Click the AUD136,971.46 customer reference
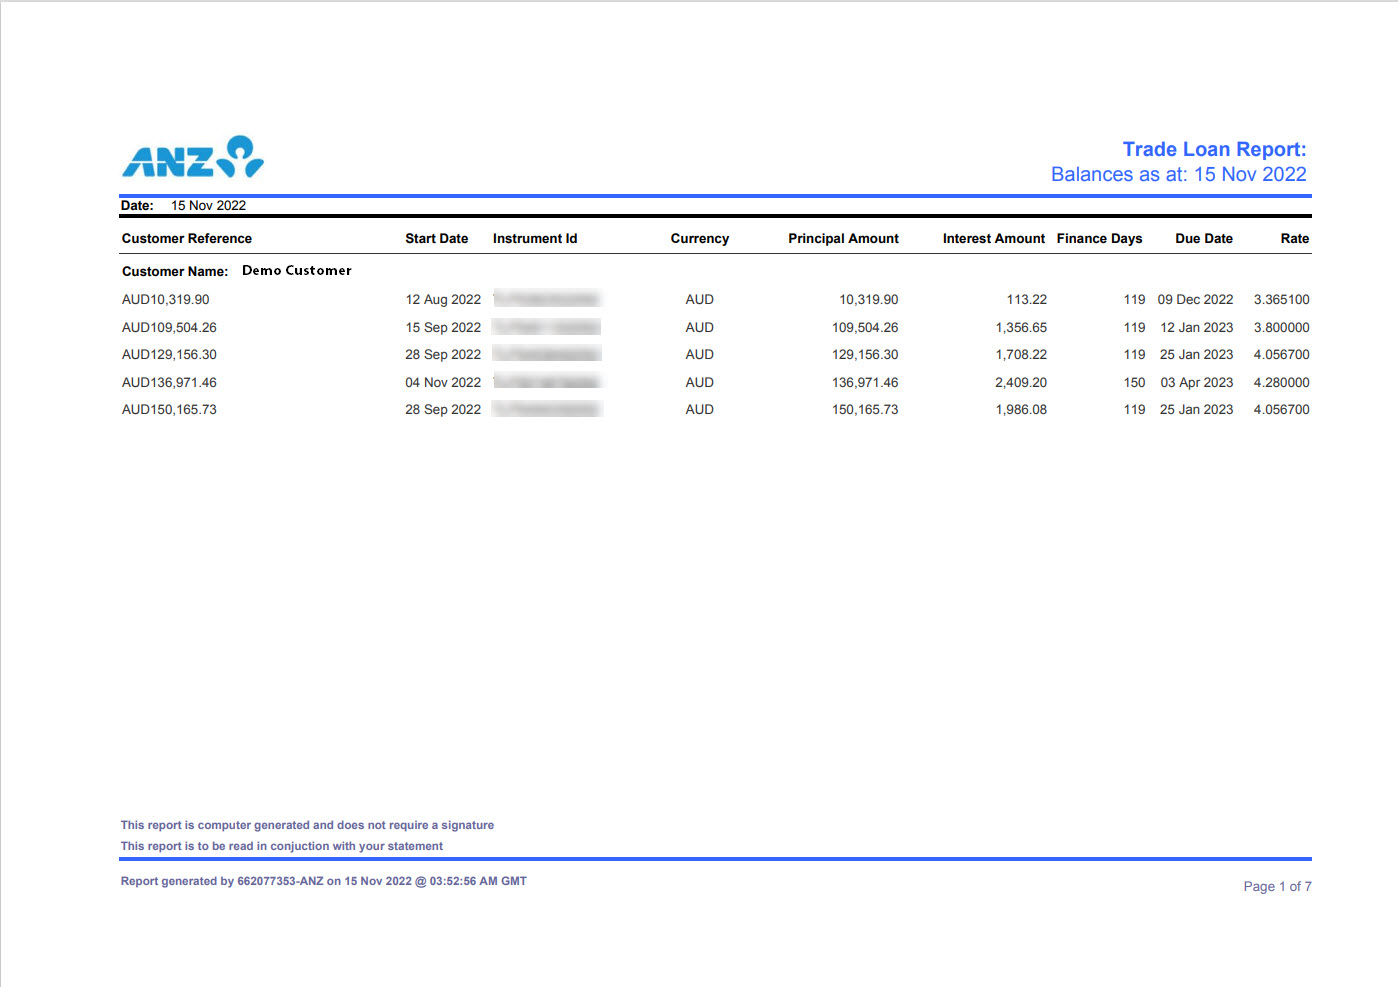The height and width of the screenshot is (987, 1398). pyautogui.click(x=169, y=383)
